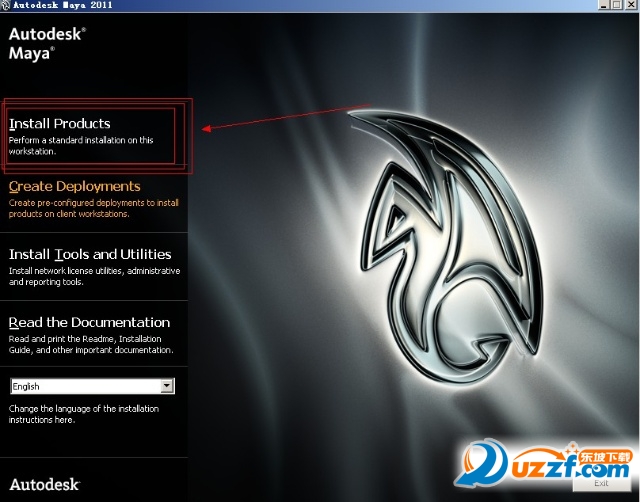Expand the English language dropdown arrow
The image size is (640, 502).
[x=167, y=386]
